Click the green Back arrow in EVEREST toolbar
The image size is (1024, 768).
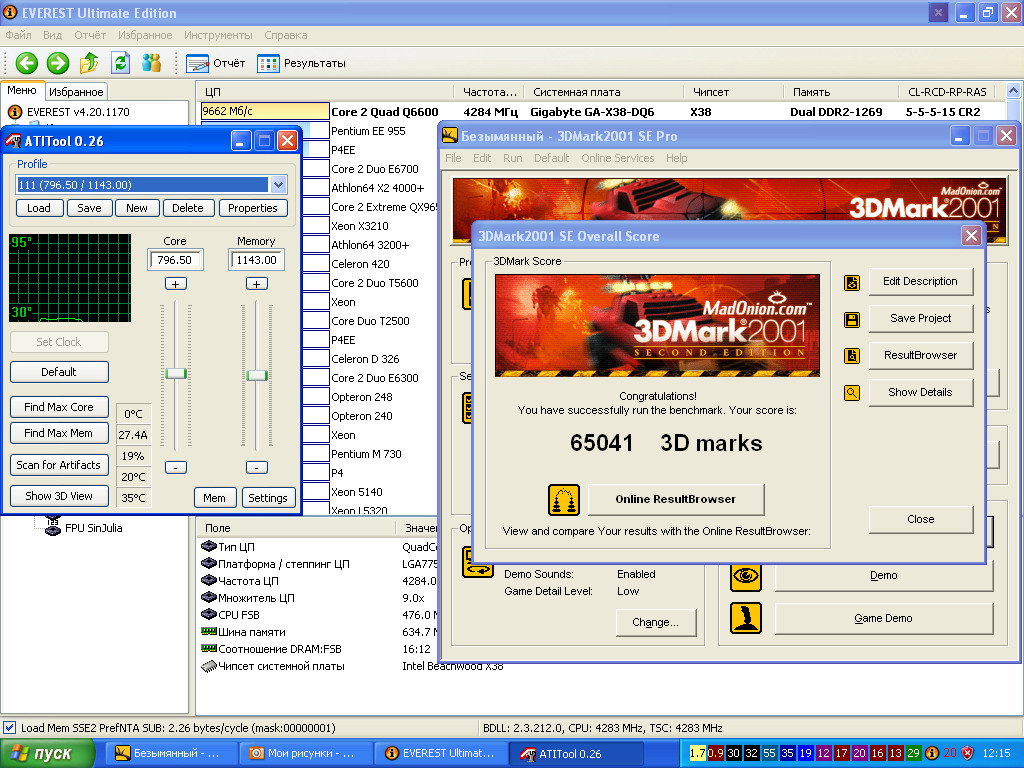(x=27, y=63)
